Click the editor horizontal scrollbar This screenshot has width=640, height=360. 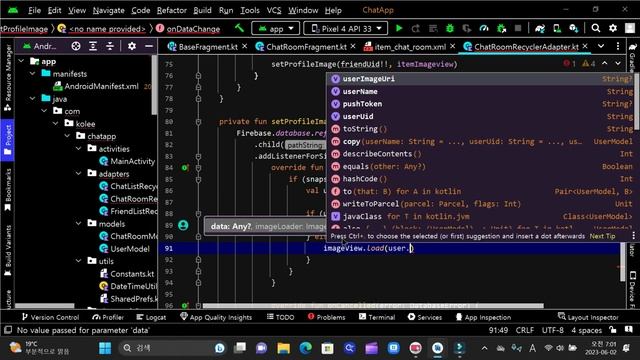373,305
